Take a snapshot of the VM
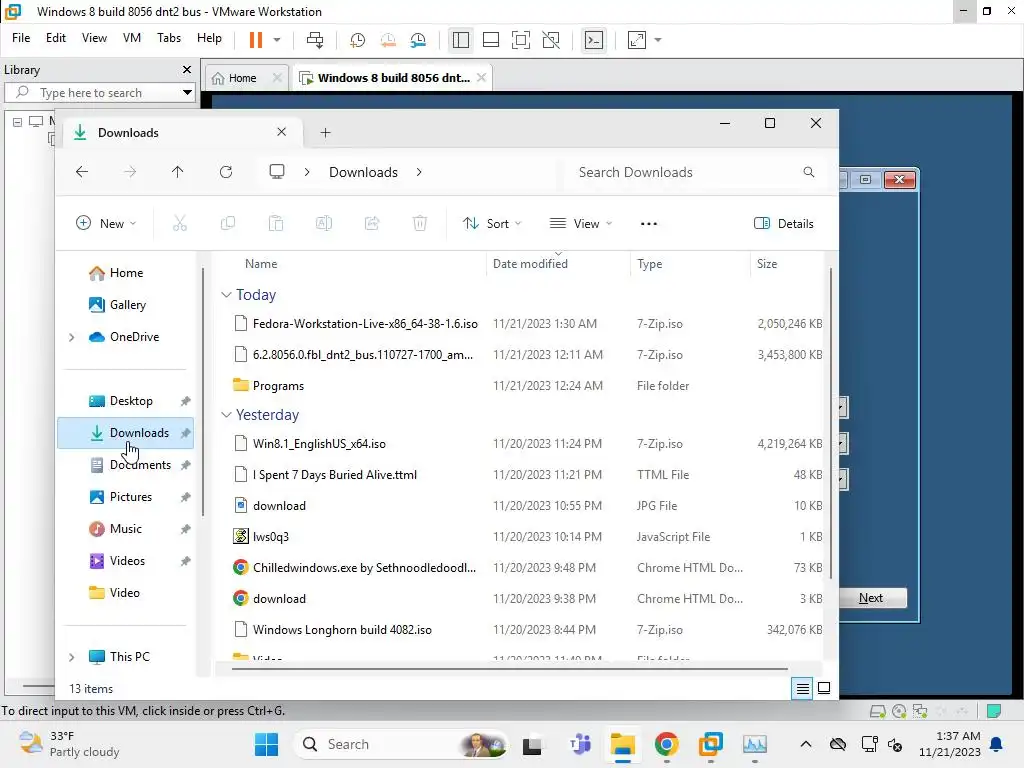 pyautogui.click(x=357, y=40)
